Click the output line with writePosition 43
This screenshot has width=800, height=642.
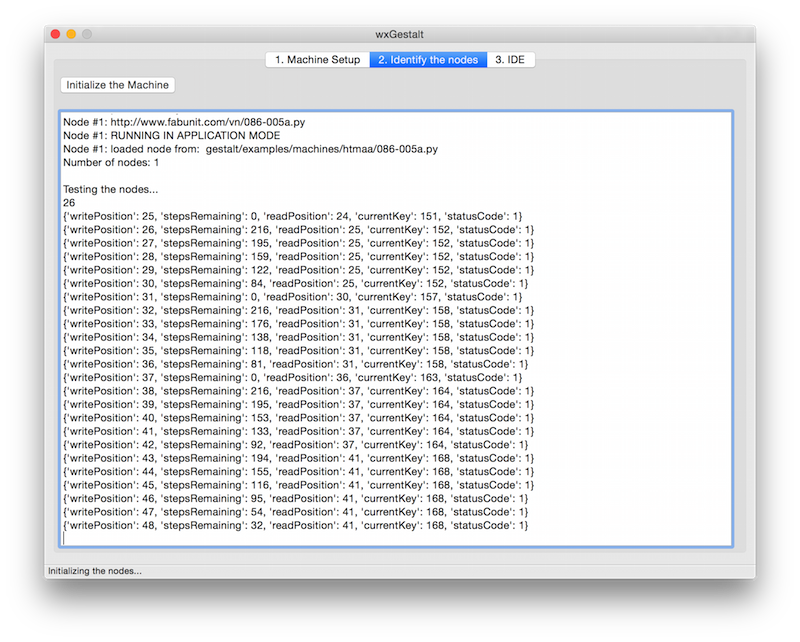coord(298,458)
